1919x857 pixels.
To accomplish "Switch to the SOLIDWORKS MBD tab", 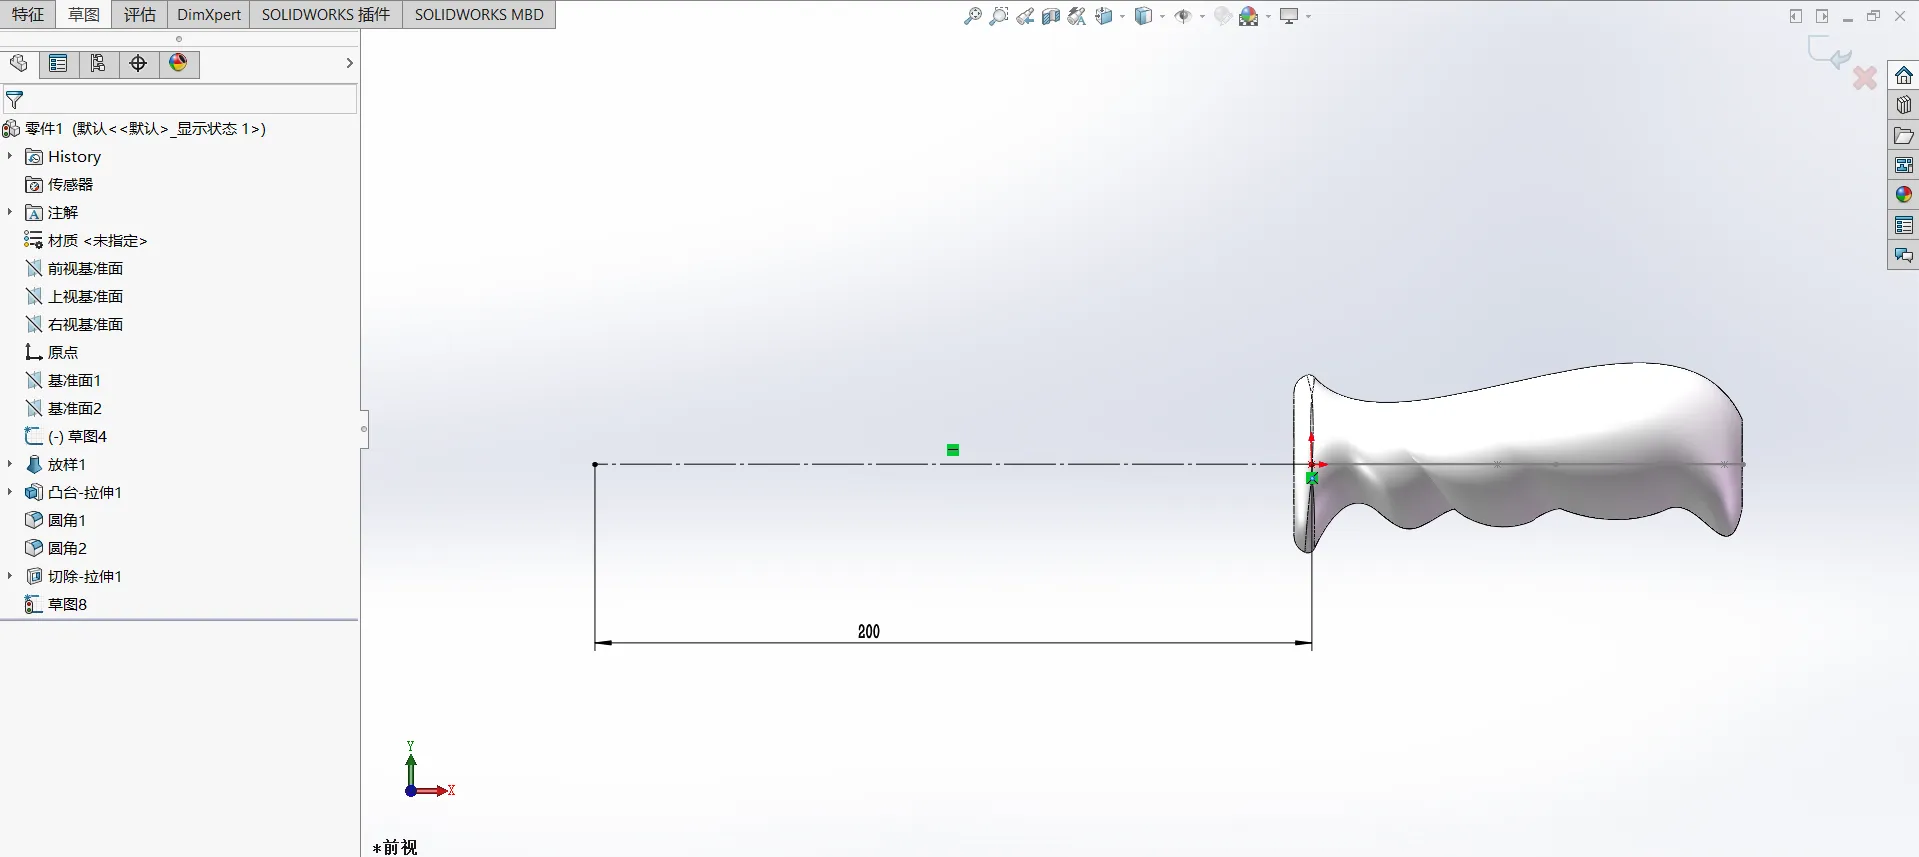I will click(479, 14).
